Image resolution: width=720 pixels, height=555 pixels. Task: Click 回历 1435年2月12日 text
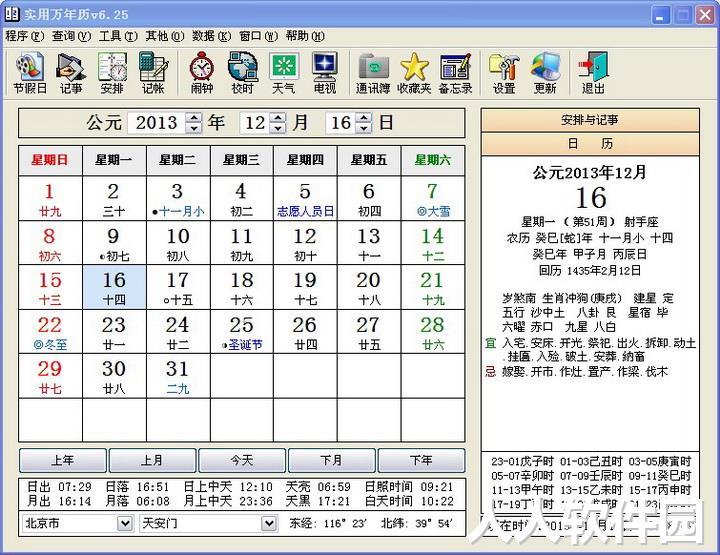tap(590, 270)
